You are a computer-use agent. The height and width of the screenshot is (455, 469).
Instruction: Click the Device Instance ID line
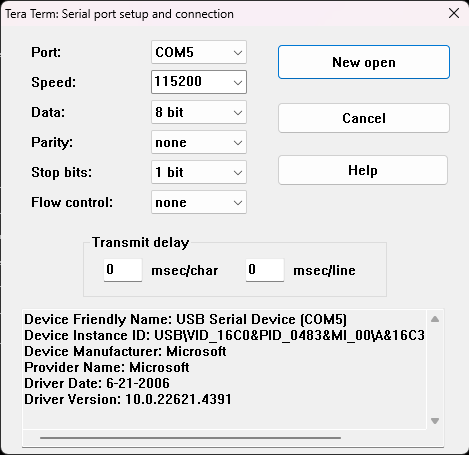[x=224, y=335]
